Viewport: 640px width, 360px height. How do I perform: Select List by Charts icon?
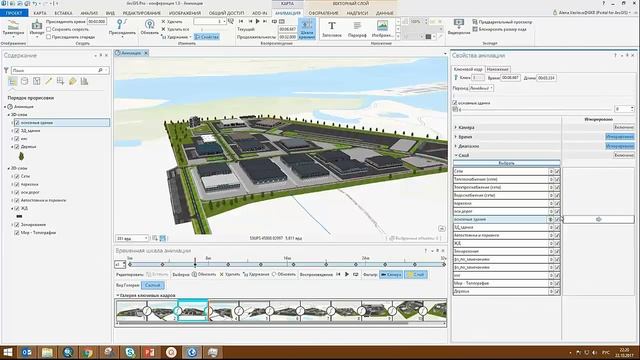84,81
